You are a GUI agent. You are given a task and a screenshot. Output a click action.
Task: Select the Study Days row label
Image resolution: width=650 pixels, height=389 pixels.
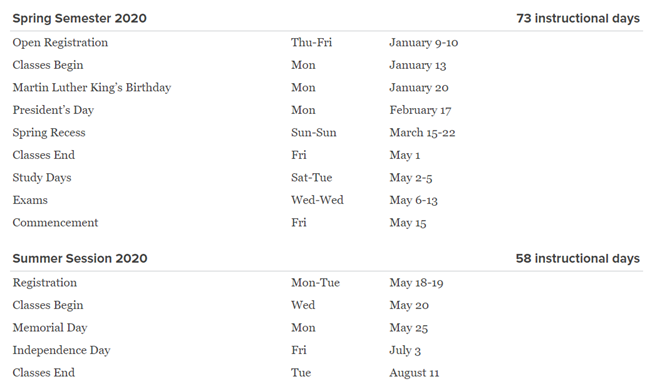click(x=42, y=177)
